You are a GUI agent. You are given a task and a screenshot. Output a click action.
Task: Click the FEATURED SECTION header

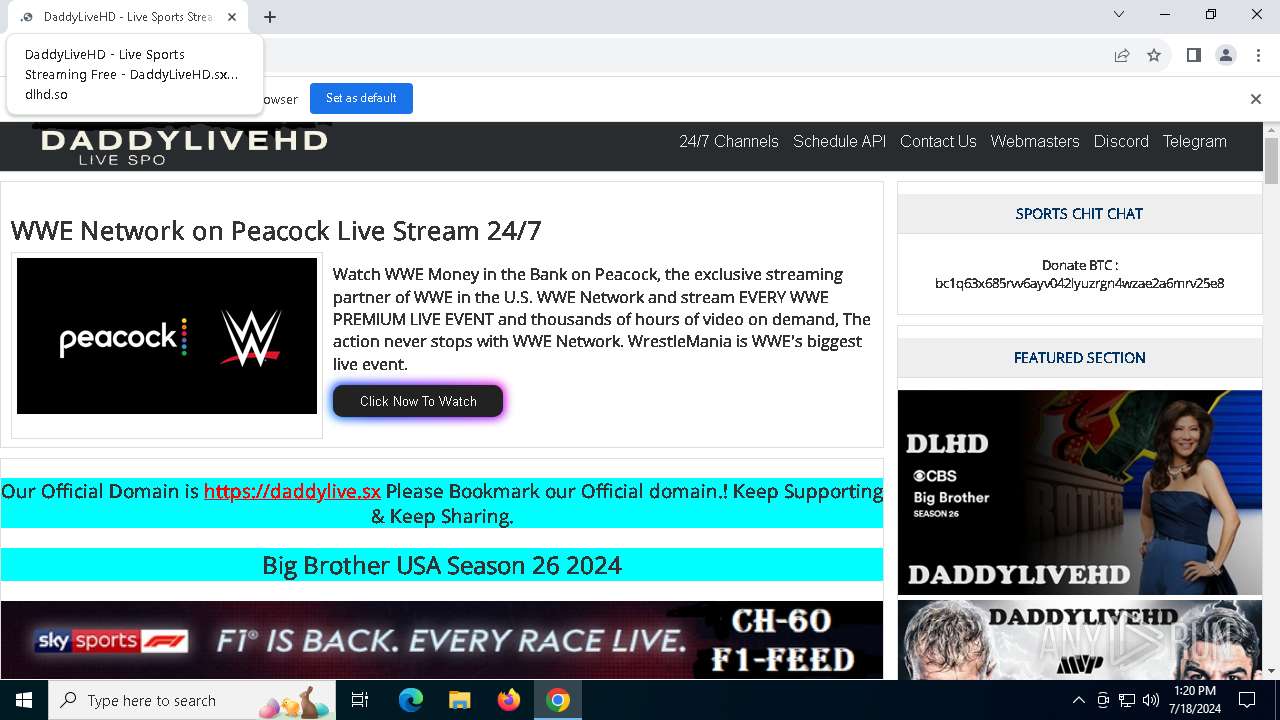pyautogui.click(x=1080, y=357)
